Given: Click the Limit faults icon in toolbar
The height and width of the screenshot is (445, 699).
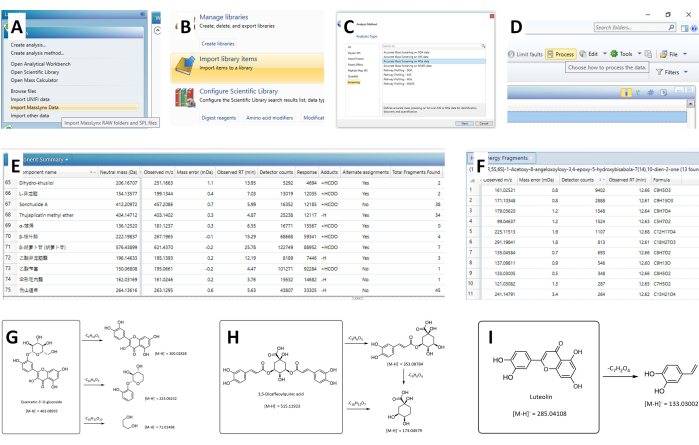Looking at the screenshot, I should pyautogui.click(x=511, y=54).
